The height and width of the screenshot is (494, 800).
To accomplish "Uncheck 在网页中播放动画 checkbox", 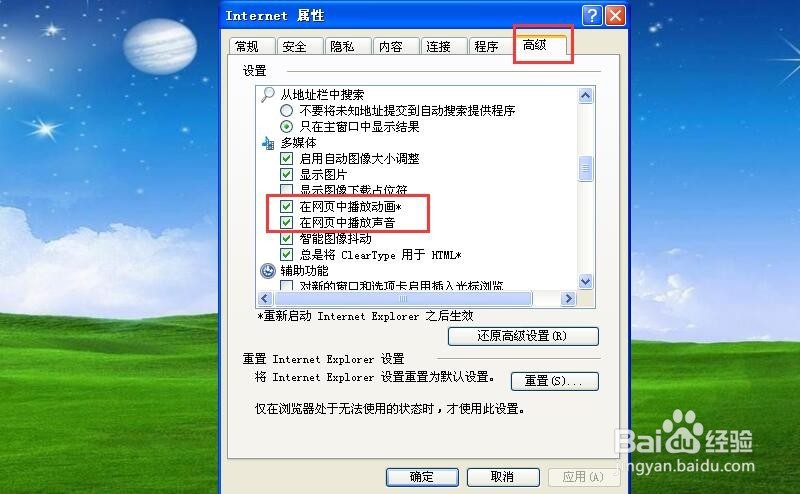I will pyautogui.click(x=286, y=206).
